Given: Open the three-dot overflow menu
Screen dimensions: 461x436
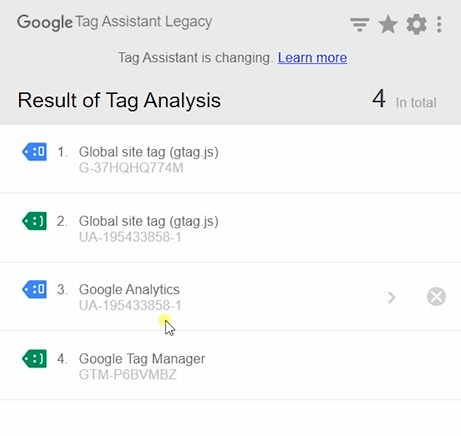Looking at the screenshot, I should (439, 25).
